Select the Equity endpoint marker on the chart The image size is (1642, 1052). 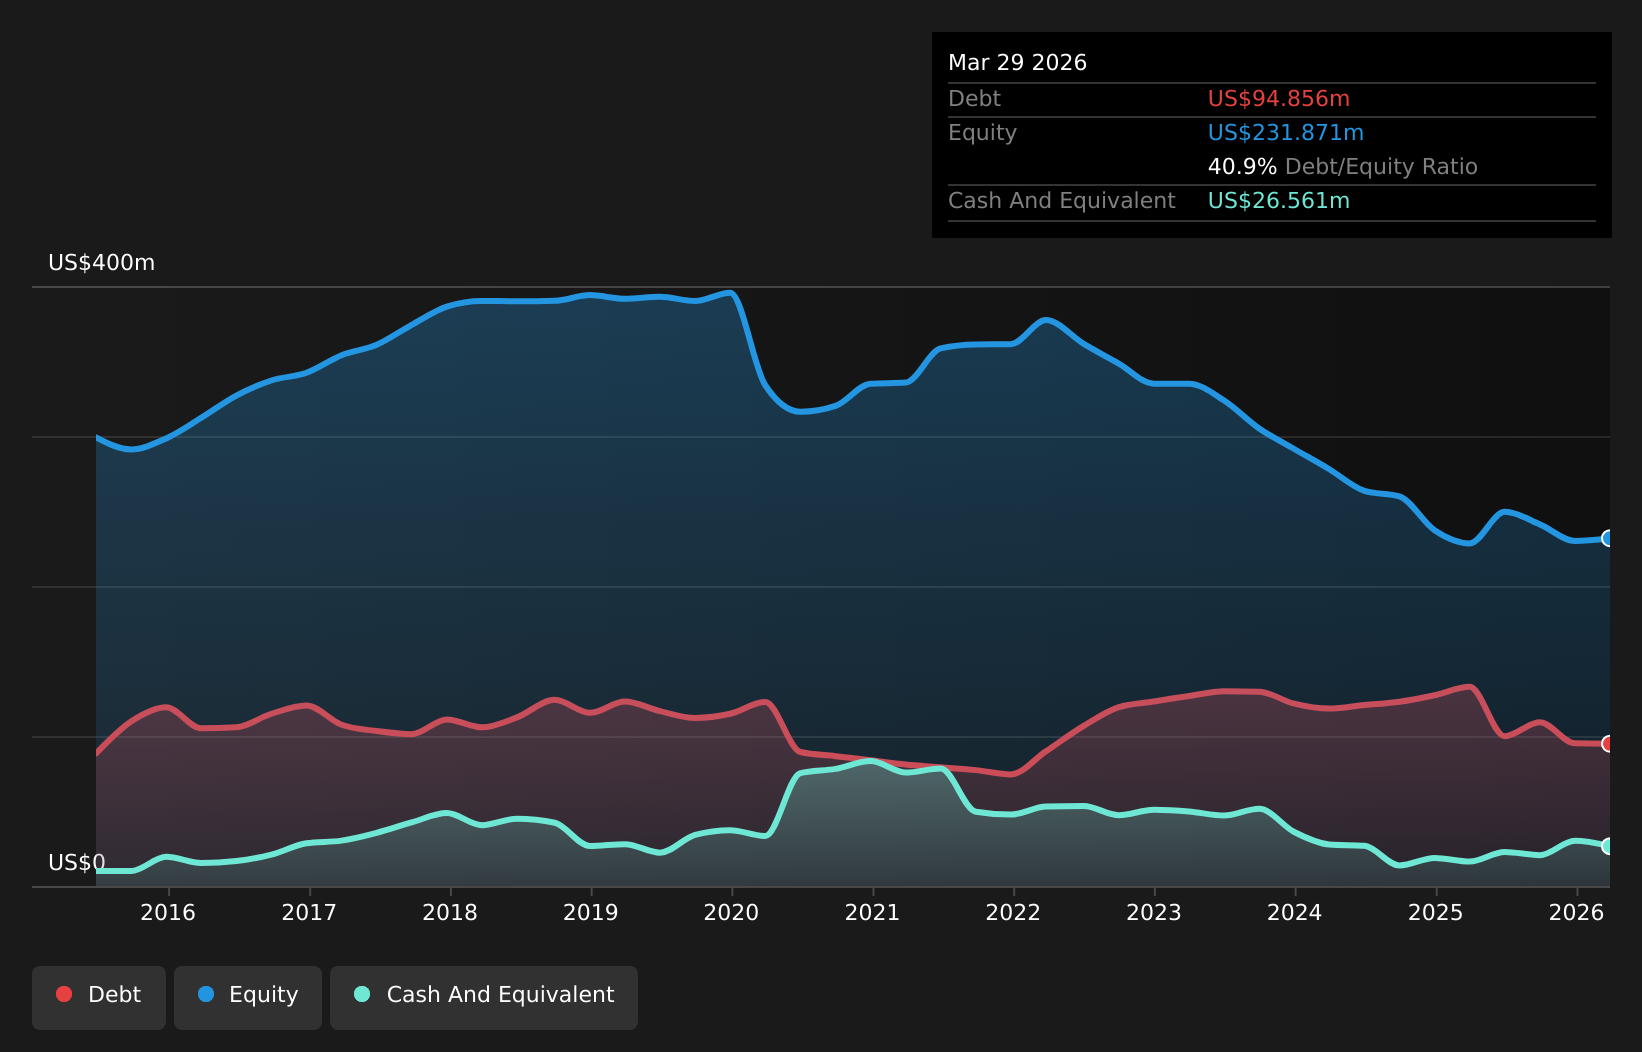point(1608,538)
